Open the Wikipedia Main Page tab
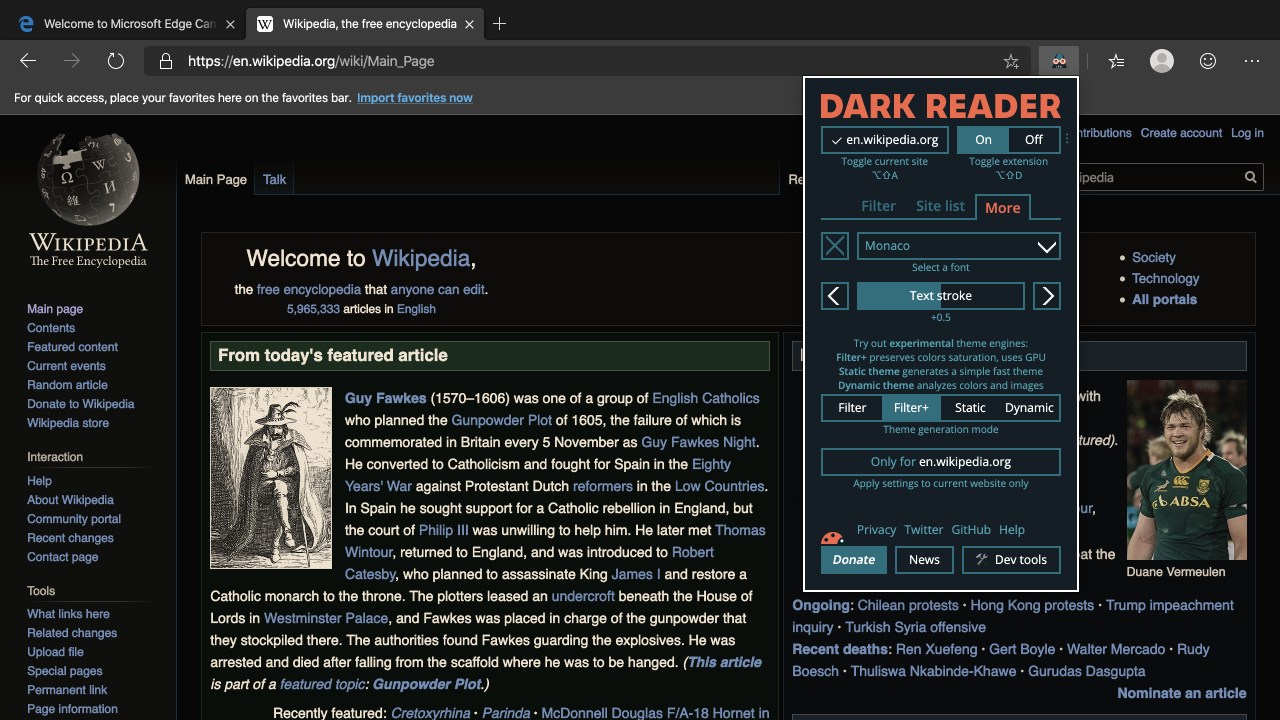Image resolution: width=1280 pixels, height=720 pixels. pyautogui.click(x=216, y=180)
